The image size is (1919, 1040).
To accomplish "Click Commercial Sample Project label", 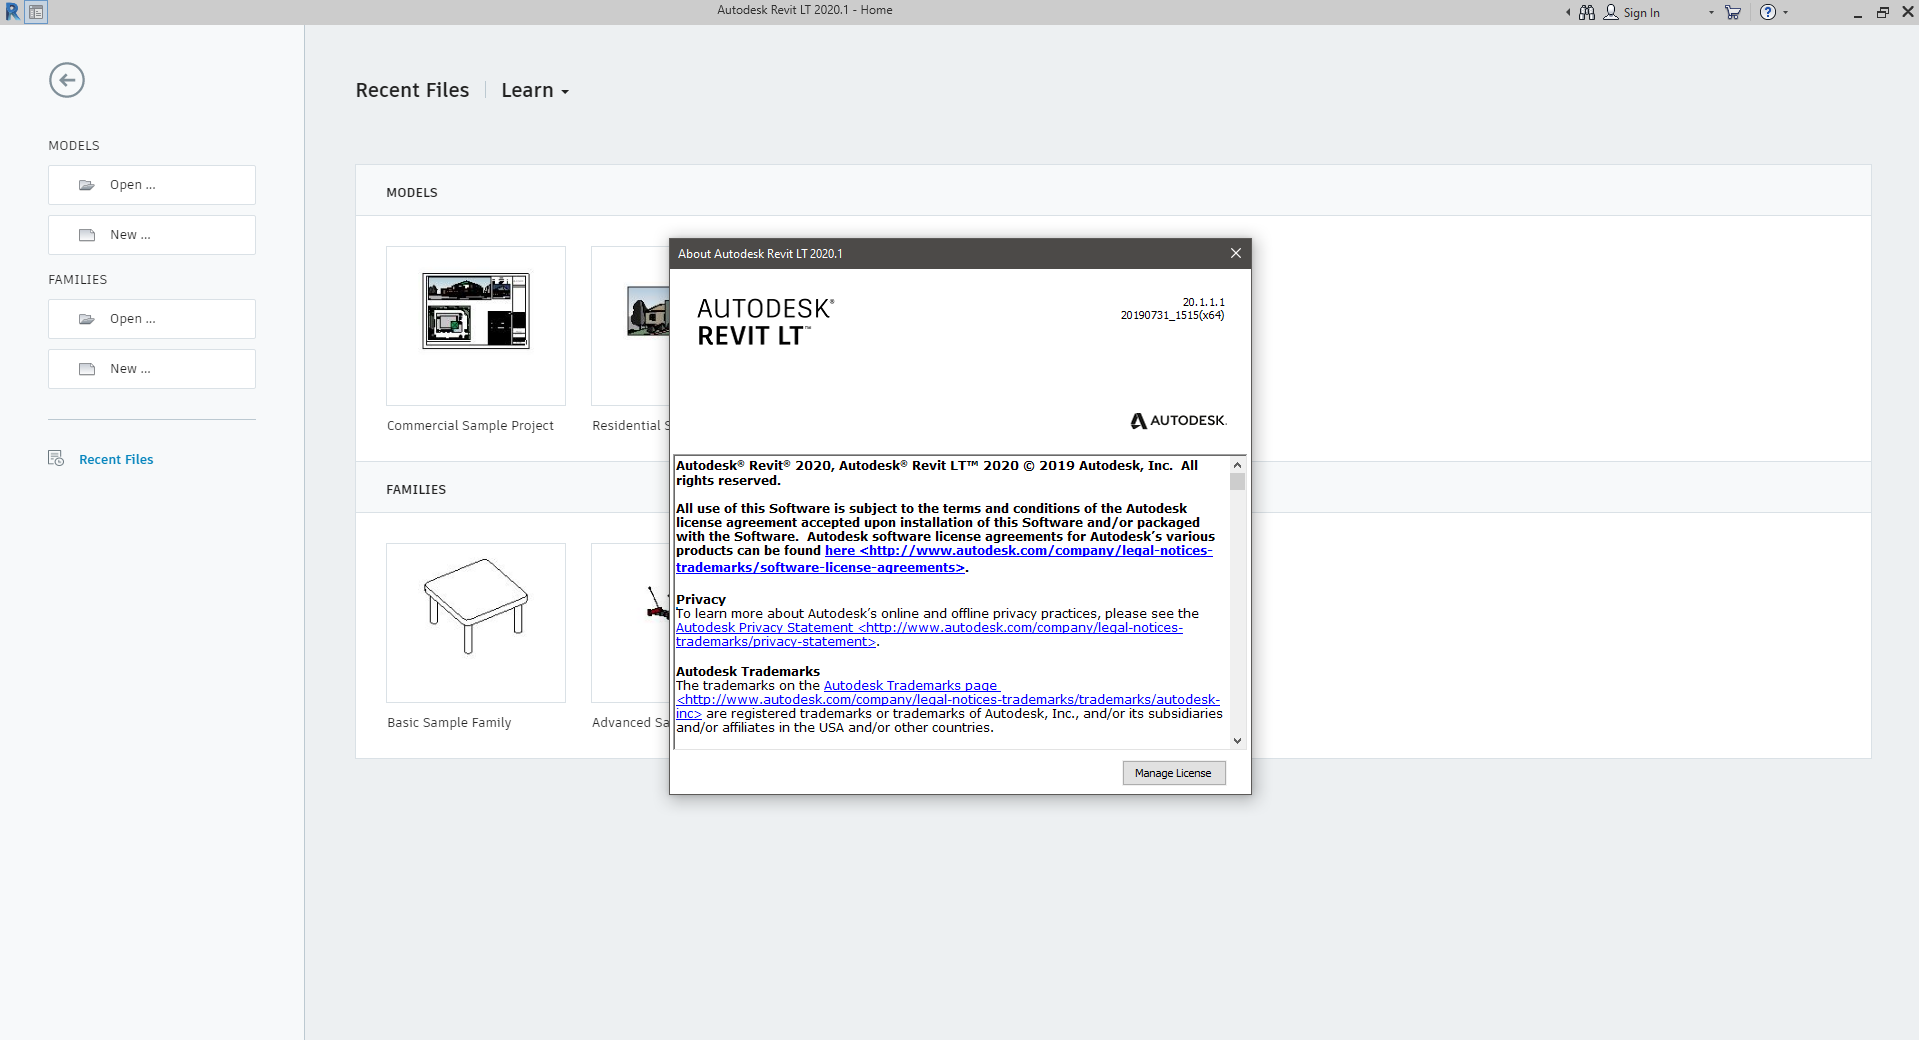I will (470, 425).
